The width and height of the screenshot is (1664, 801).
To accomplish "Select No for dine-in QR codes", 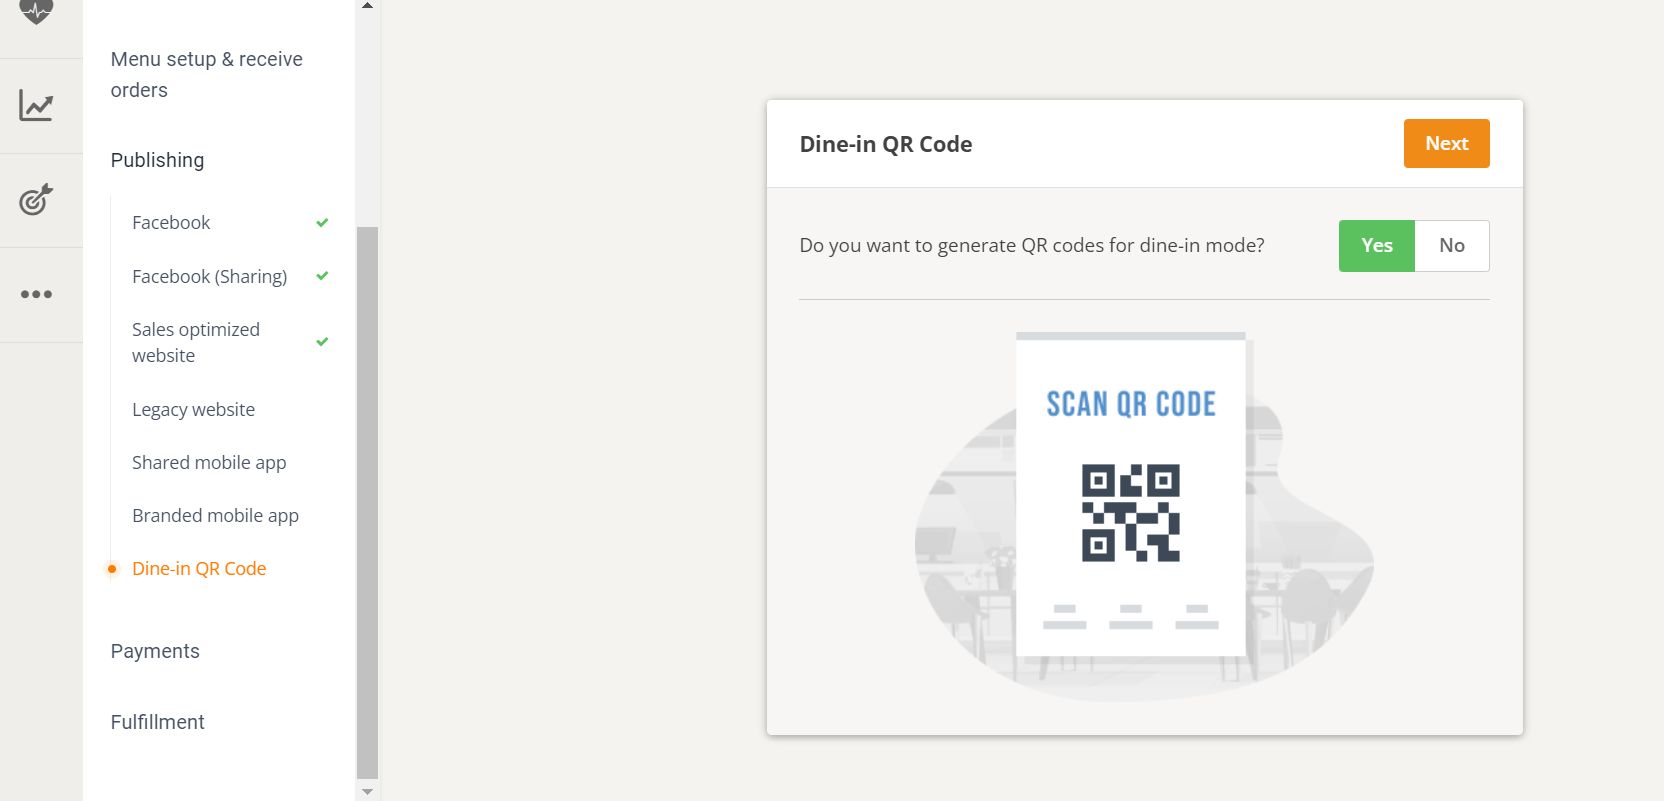I will (1452, 246).
